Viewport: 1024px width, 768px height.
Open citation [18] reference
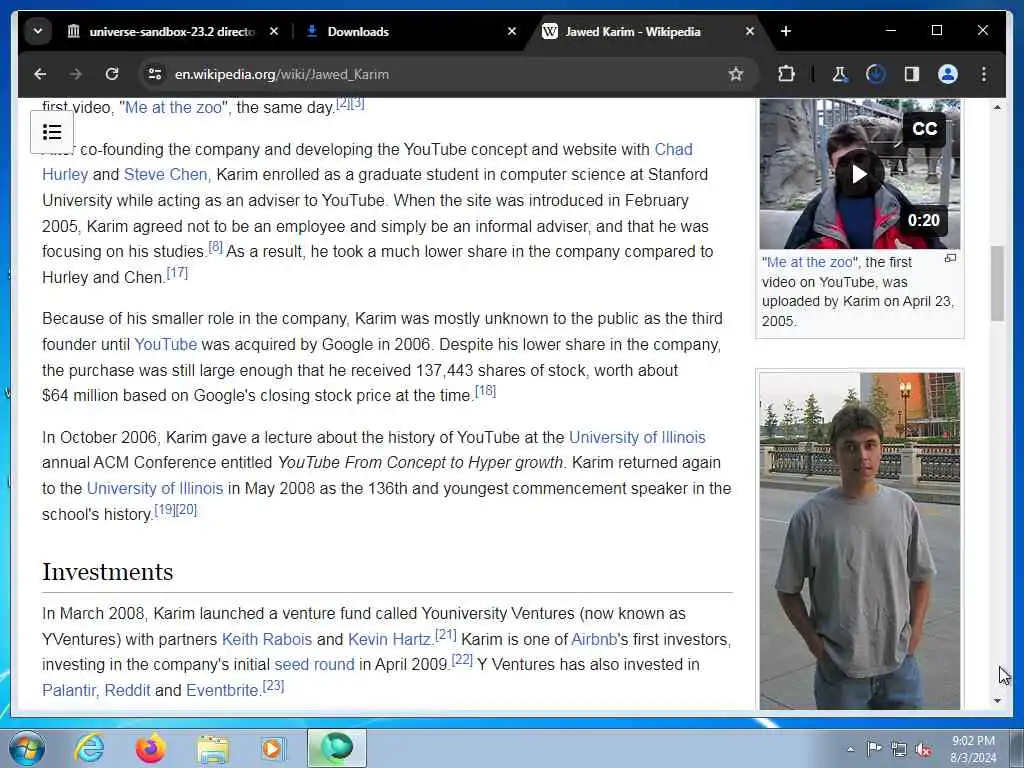point(485,391)
